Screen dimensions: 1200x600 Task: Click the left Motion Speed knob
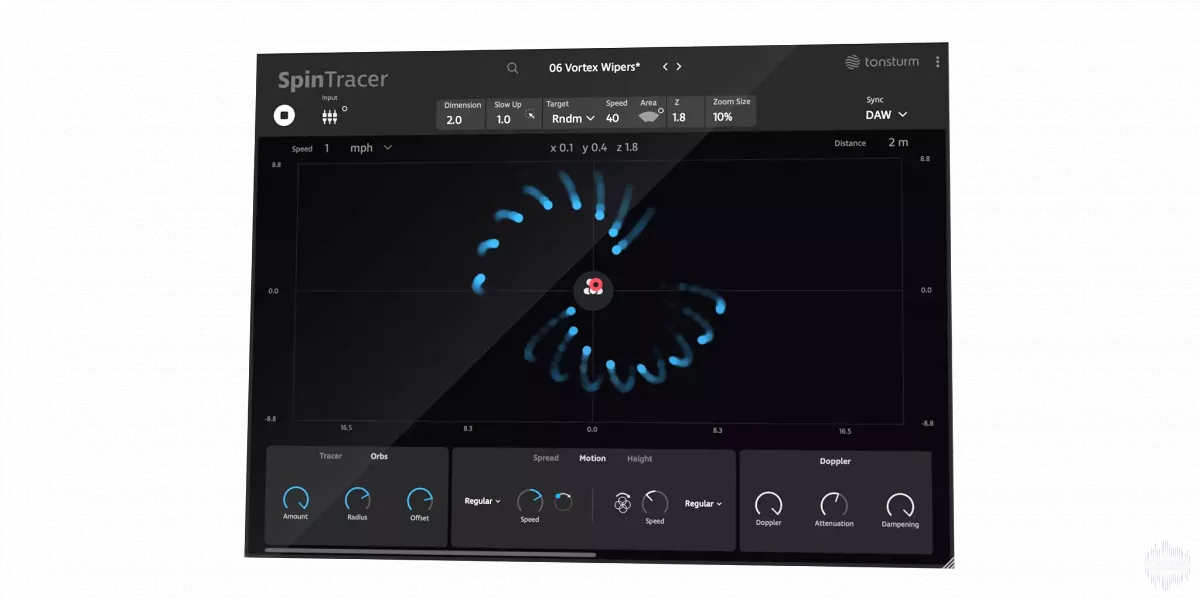tap(530, 501)
